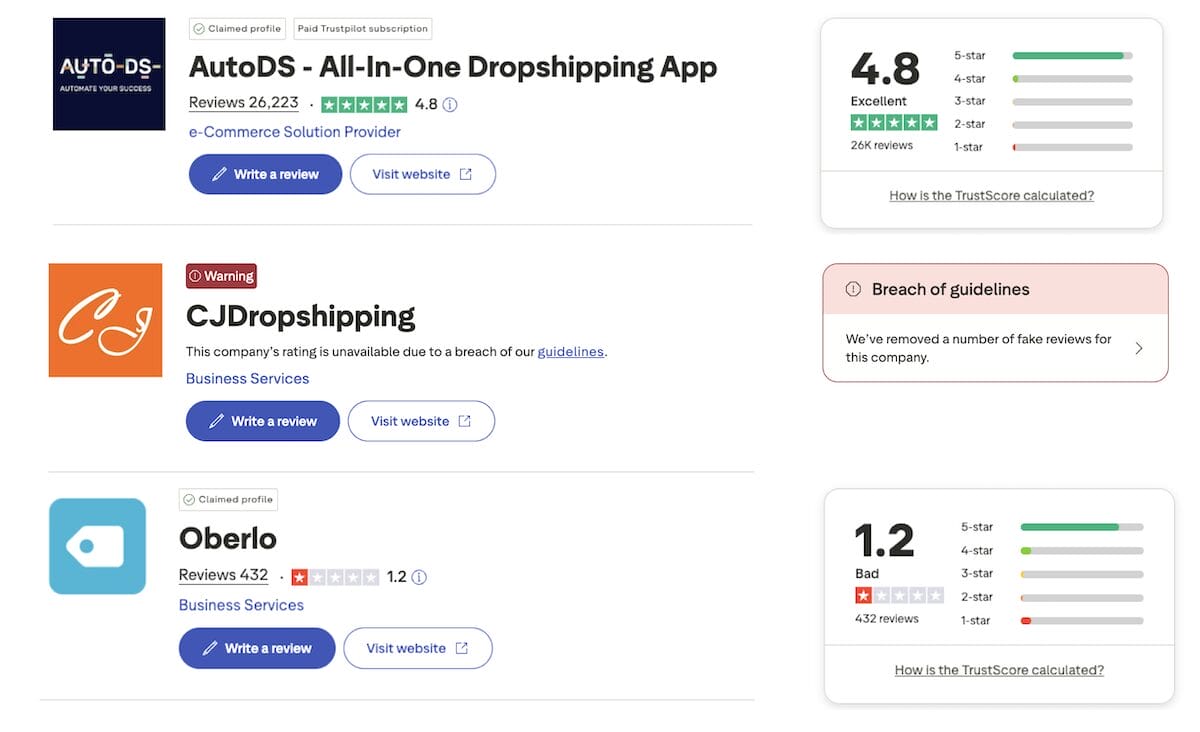Open the e-Commerce Solution Provider category
The image size is (1200, 732).
click(x=294, y=131)
